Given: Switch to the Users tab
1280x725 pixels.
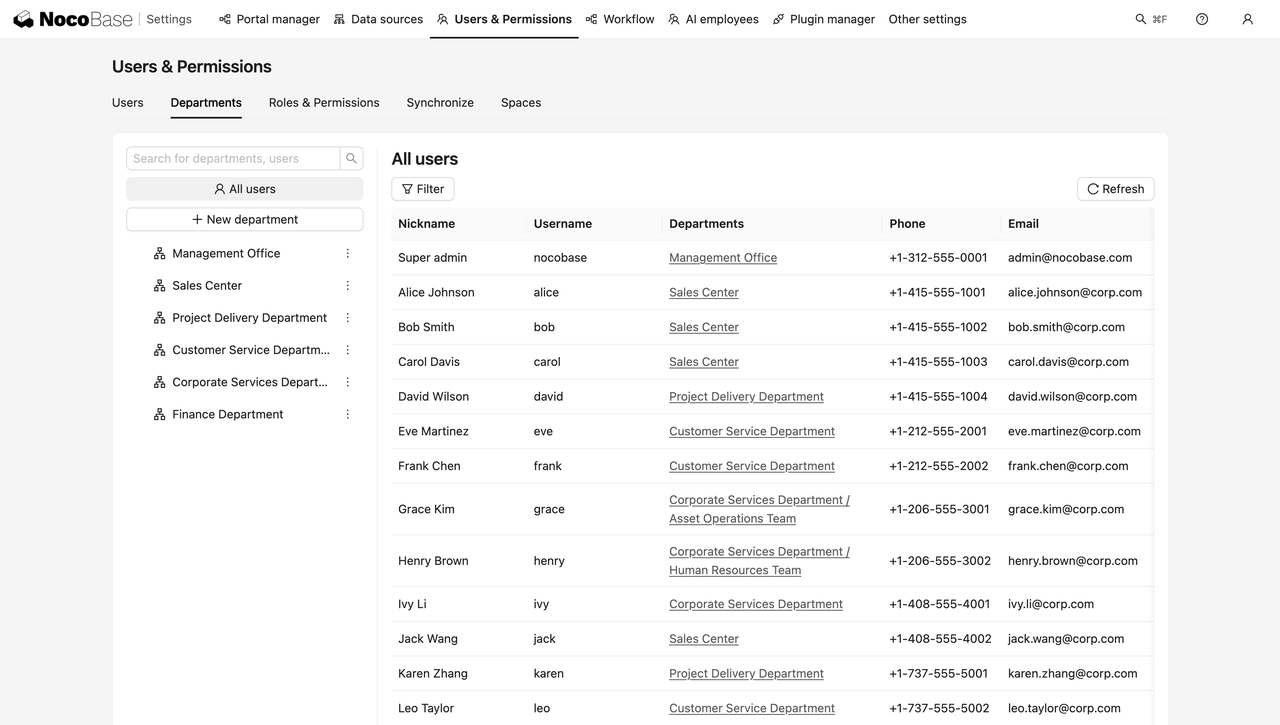Looking at the screenshot, I should pyautogui.click(x=128, y=102).
